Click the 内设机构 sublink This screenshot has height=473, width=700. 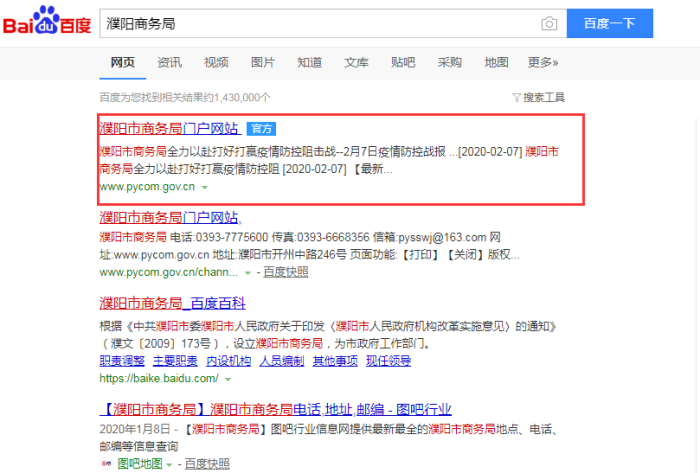(228, 361)
